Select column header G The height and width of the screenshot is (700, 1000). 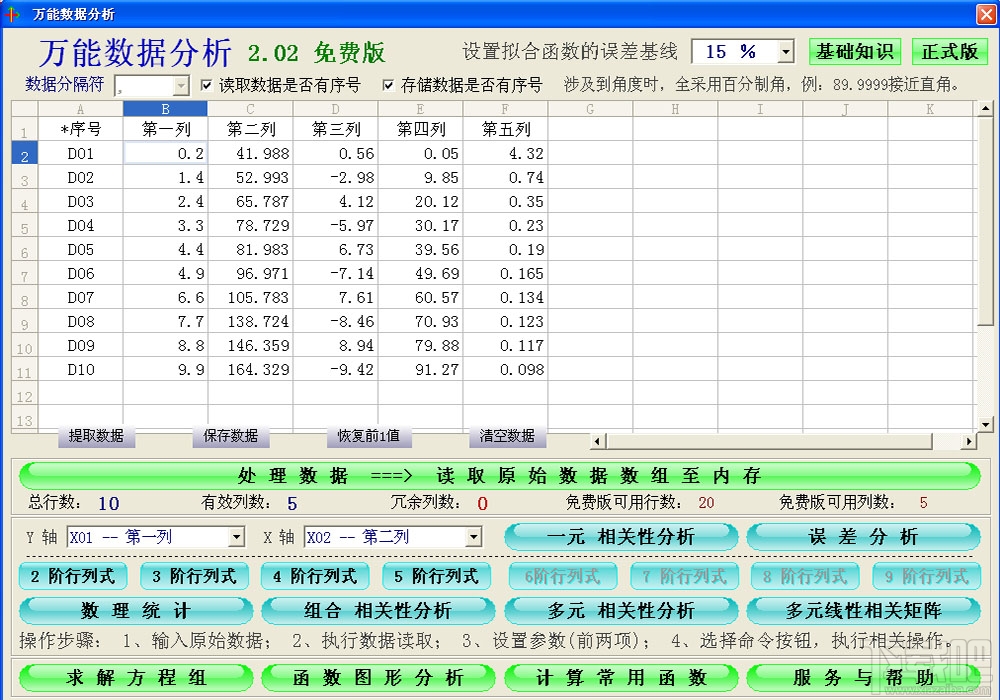(590, 109)
